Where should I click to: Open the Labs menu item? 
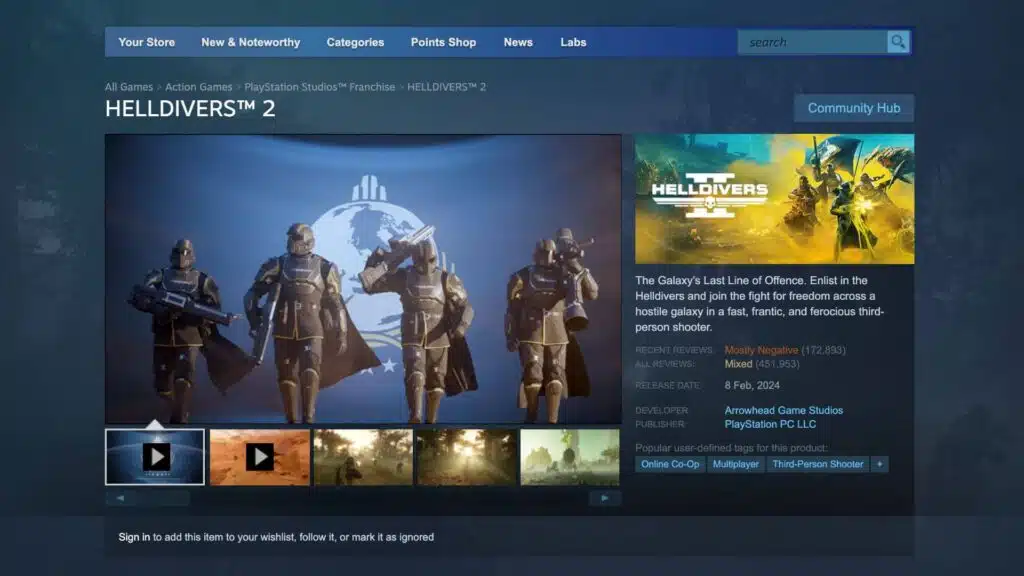point(573,42)
